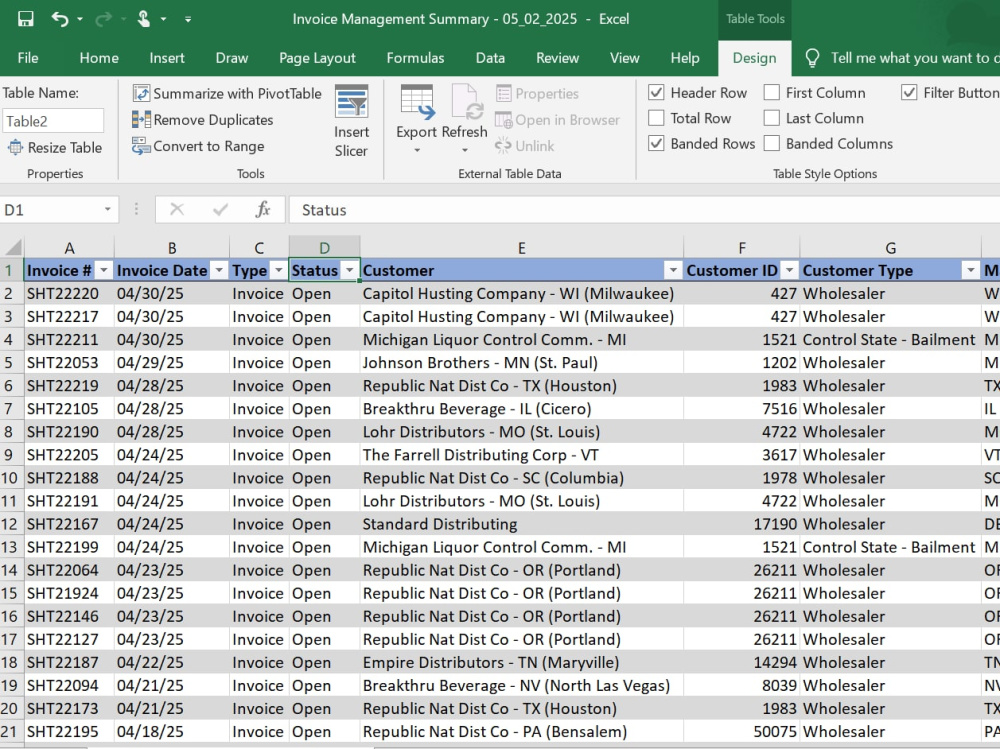Click the Save icon in title bar

coord(25,19)
